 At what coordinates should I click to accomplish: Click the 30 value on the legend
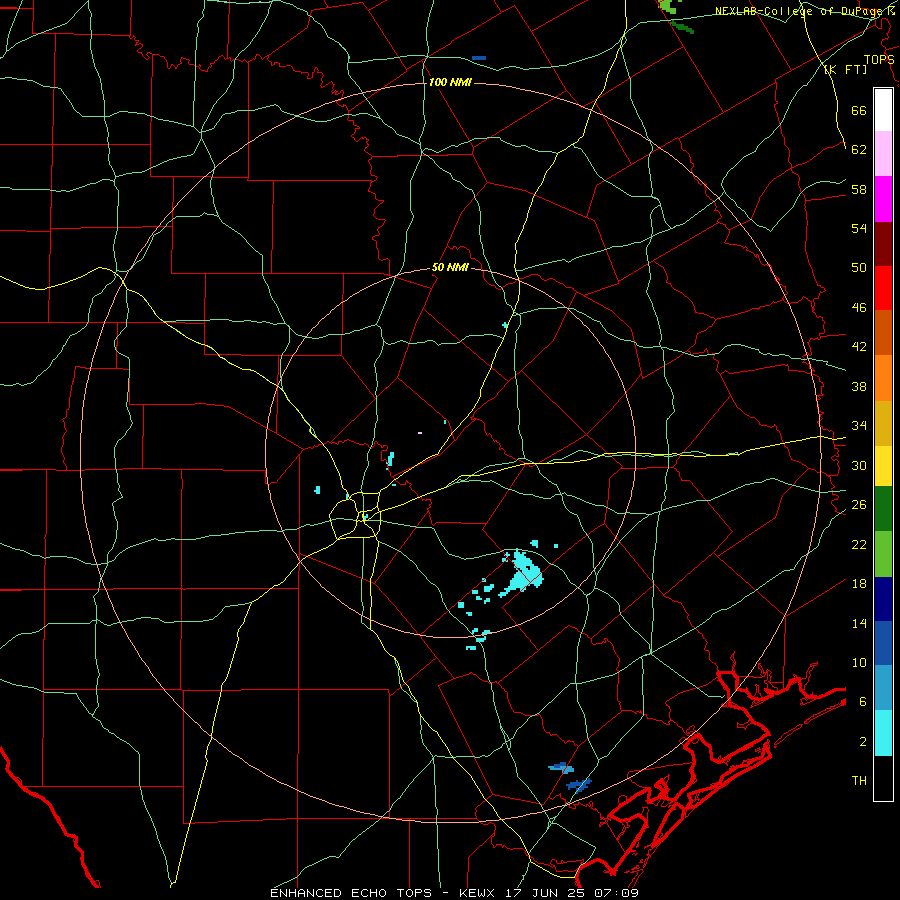point(859,465)
